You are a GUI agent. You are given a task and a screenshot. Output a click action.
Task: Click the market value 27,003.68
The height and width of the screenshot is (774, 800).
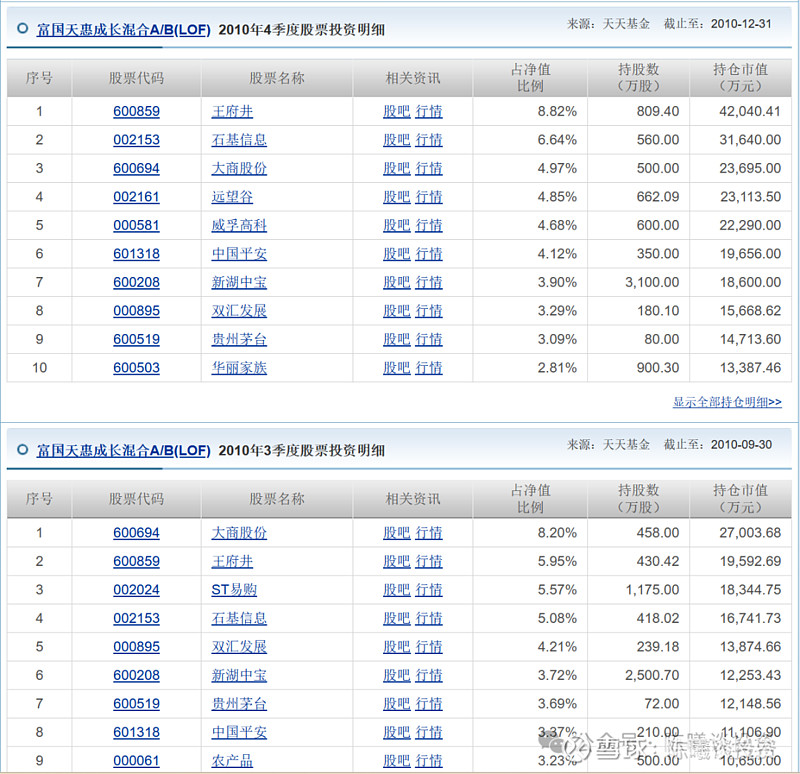[750, 533]
